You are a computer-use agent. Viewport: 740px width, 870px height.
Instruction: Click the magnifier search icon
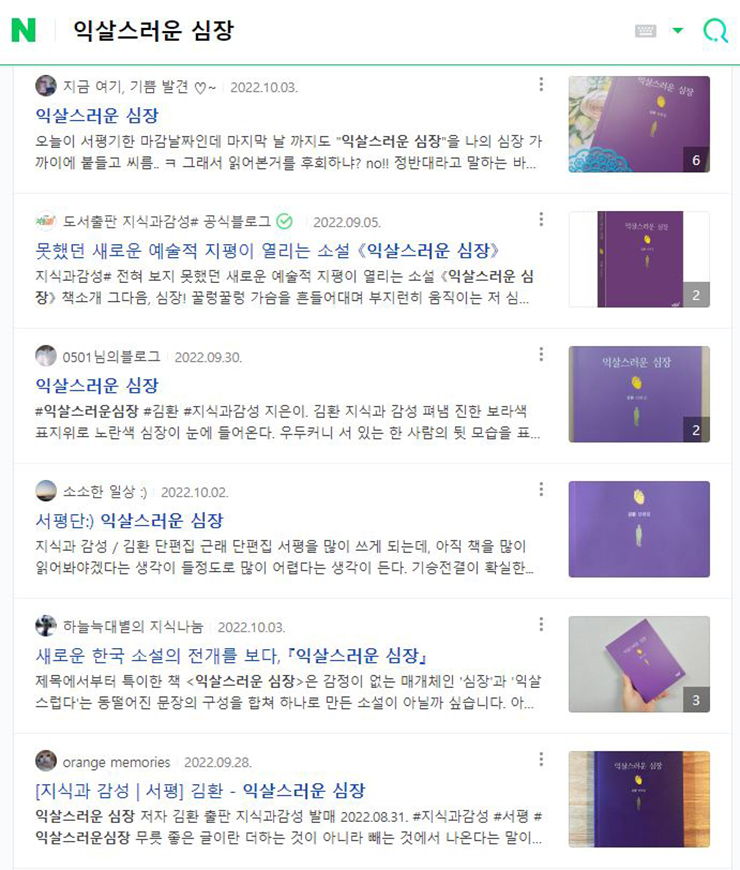[715, 30]
